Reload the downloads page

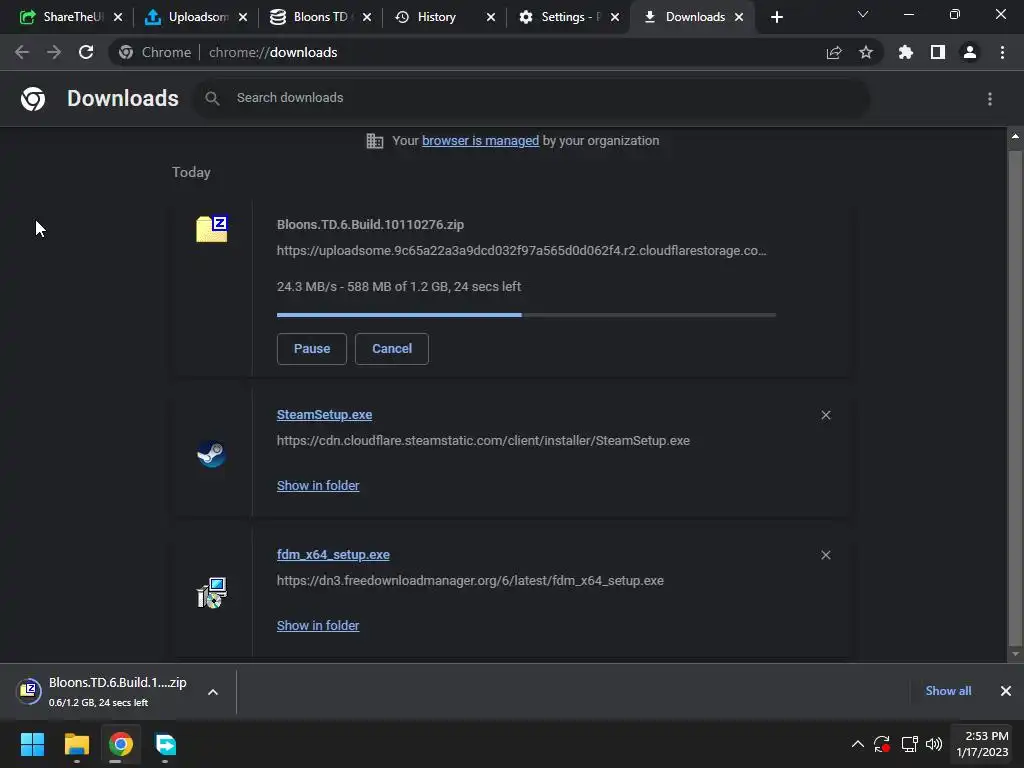tap(86, 52)
